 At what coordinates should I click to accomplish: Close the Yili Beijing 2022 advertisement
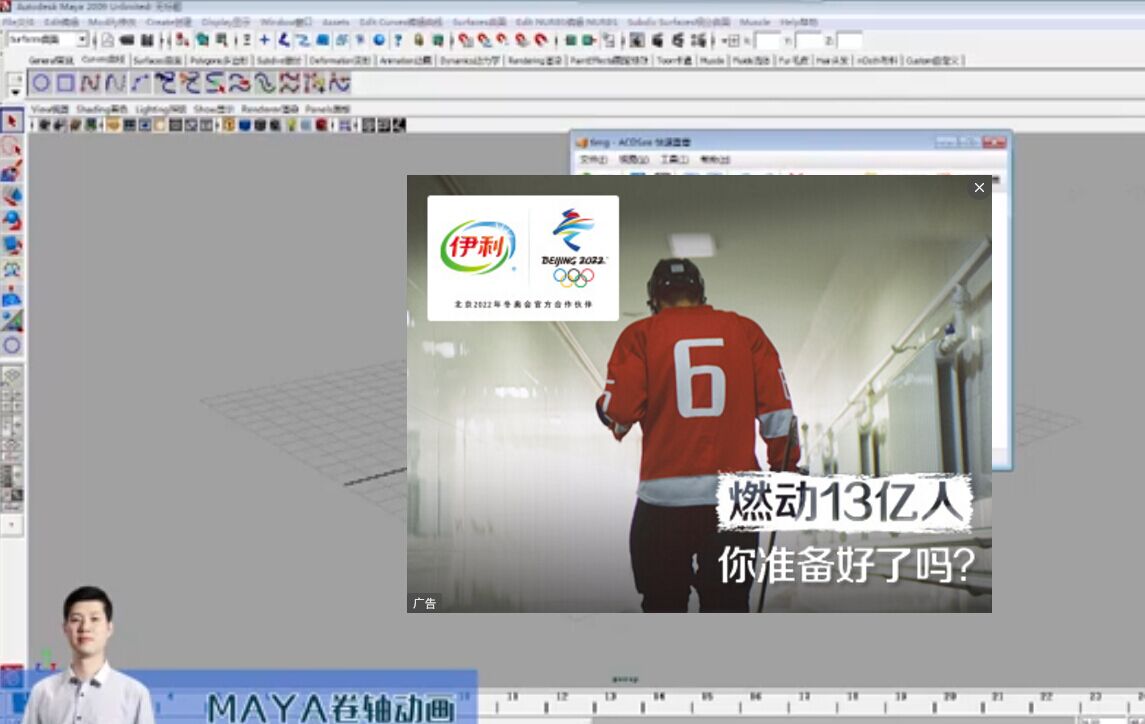coord(979,188)
